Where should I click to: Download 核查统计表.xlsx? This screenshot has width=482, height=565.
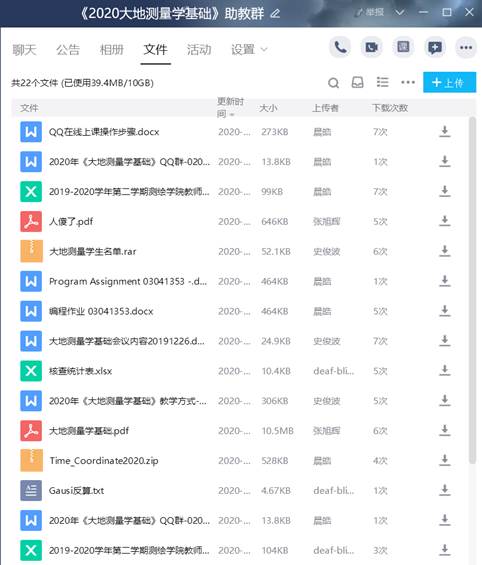click(x=445, y=371)
